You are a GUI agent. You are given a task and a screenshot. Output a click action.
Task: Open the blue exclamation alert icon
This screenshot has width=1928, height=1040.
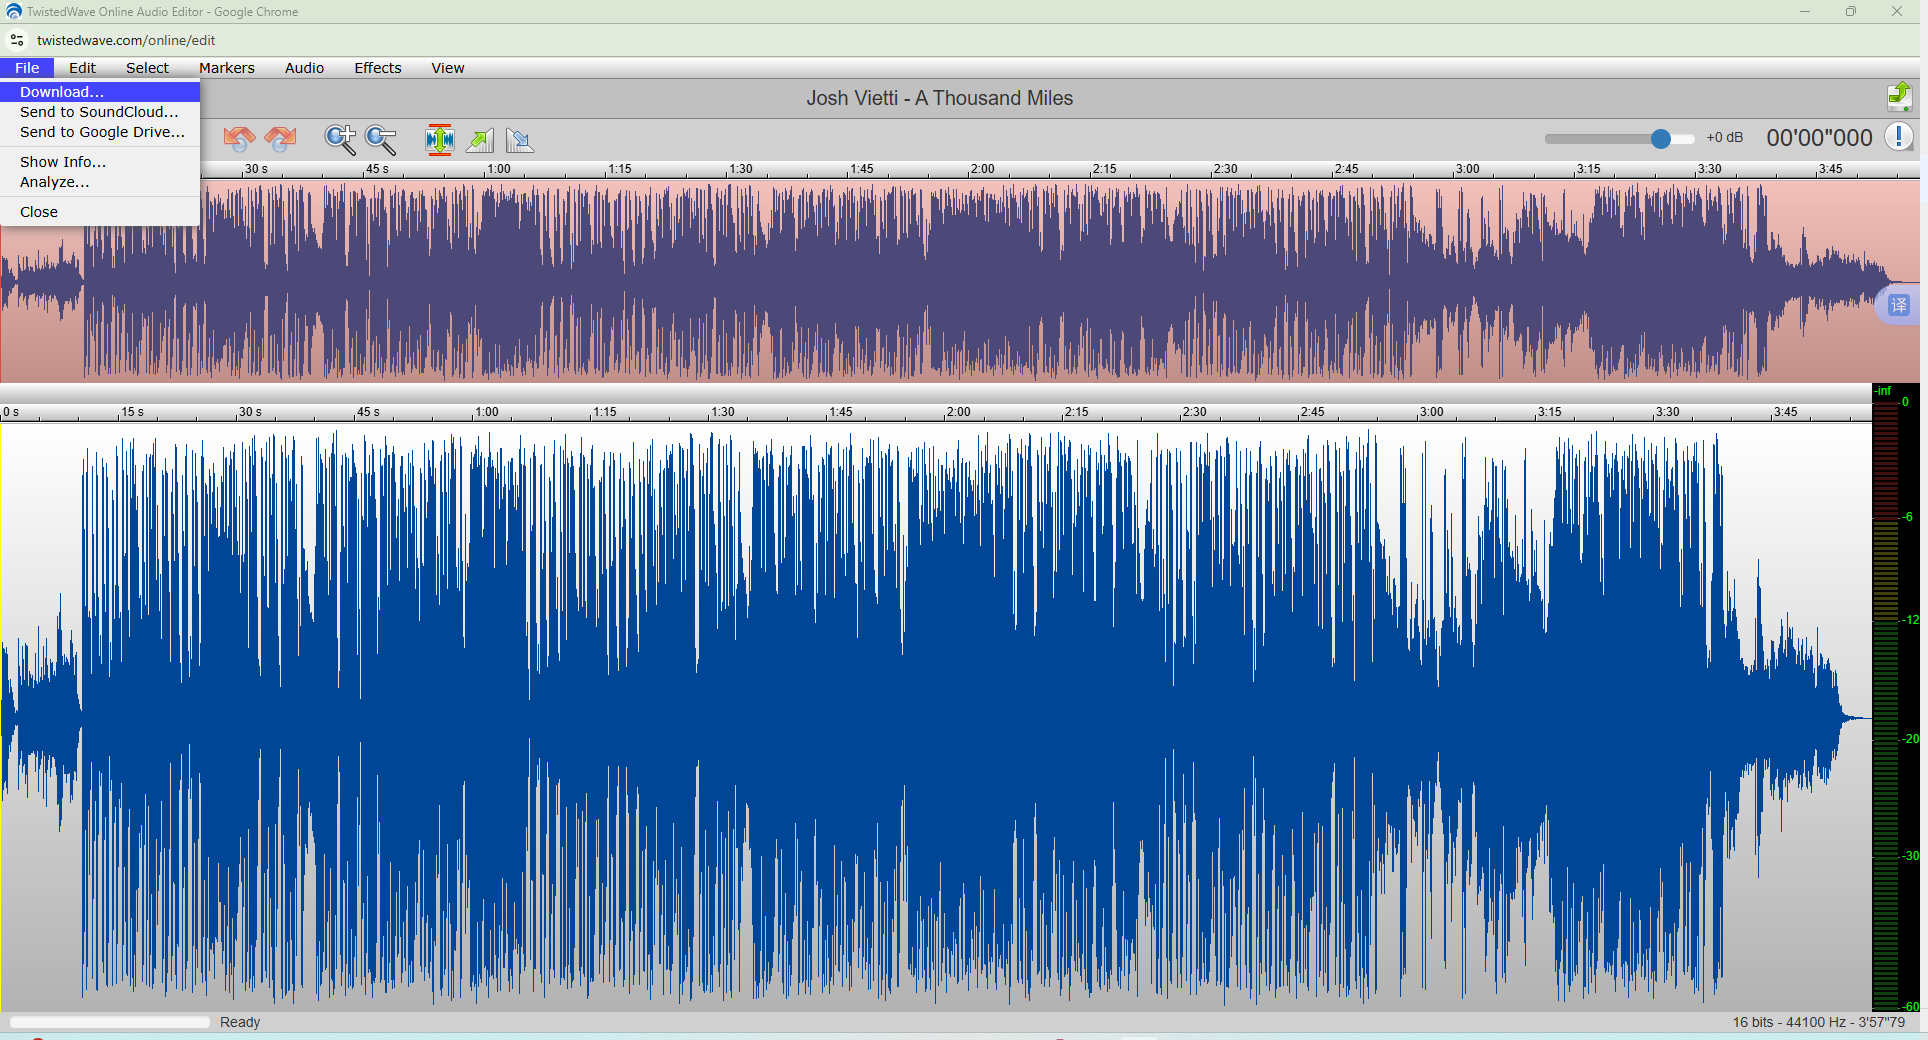pyautogui.click(x=1898, y=137)
